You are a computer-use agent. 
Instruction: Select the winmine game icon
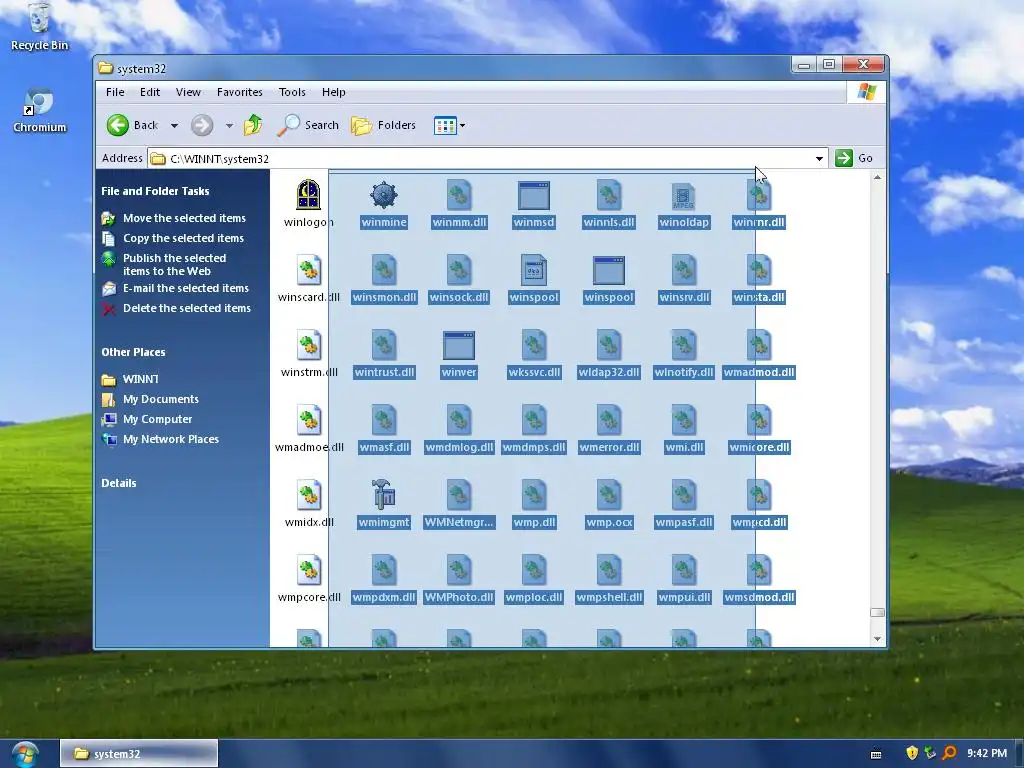[x=384, y=195]
